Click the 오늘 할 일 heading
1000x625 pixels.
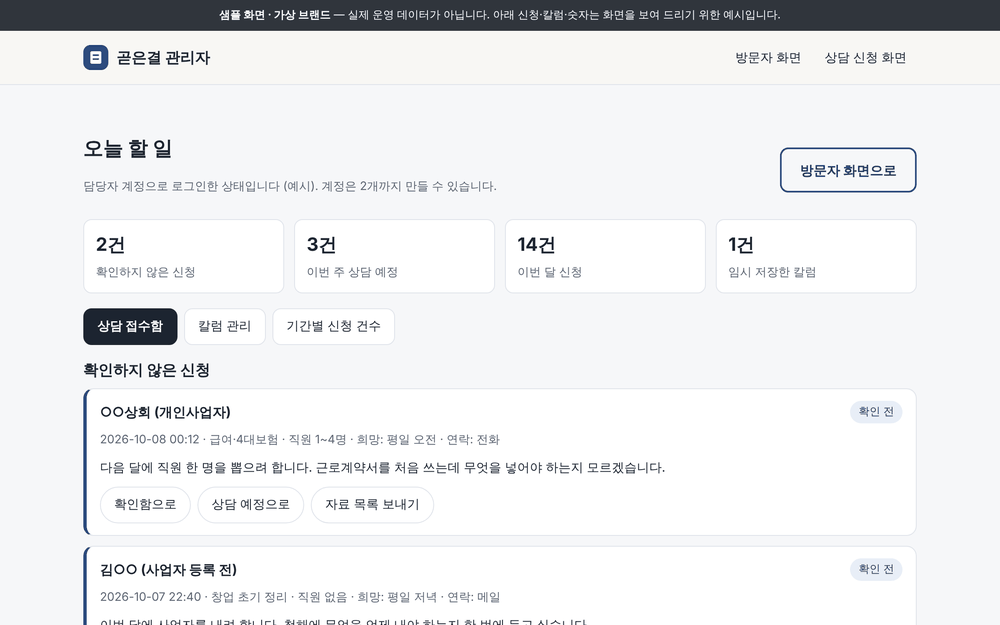pyautogui.click(x=128, y=149)
